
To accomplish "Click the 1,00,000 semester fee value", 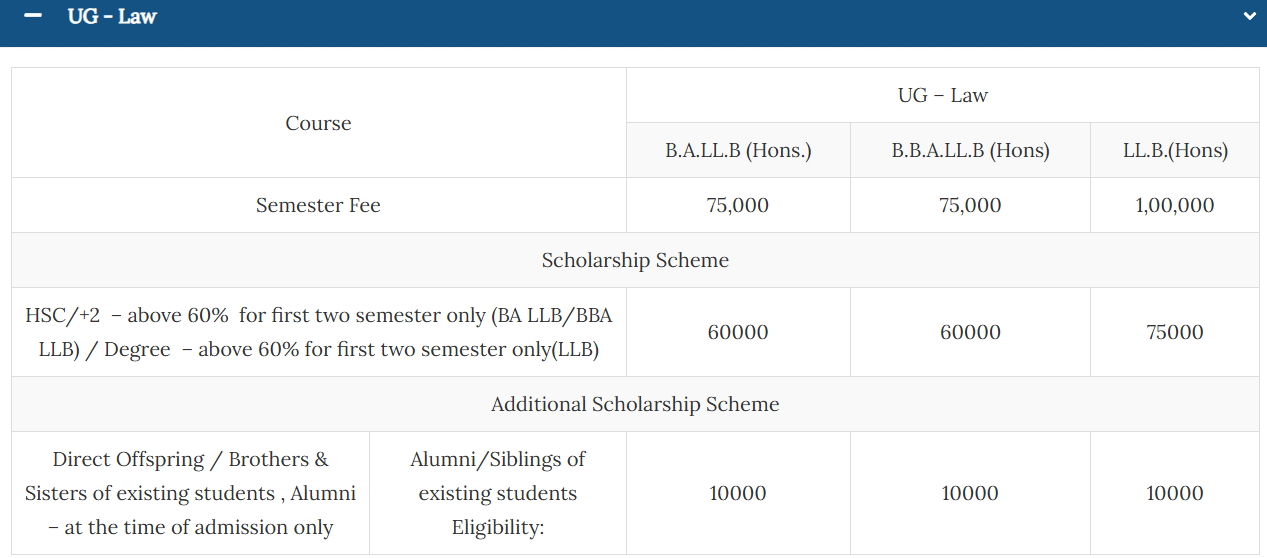I will click(x=1175, y=205).
